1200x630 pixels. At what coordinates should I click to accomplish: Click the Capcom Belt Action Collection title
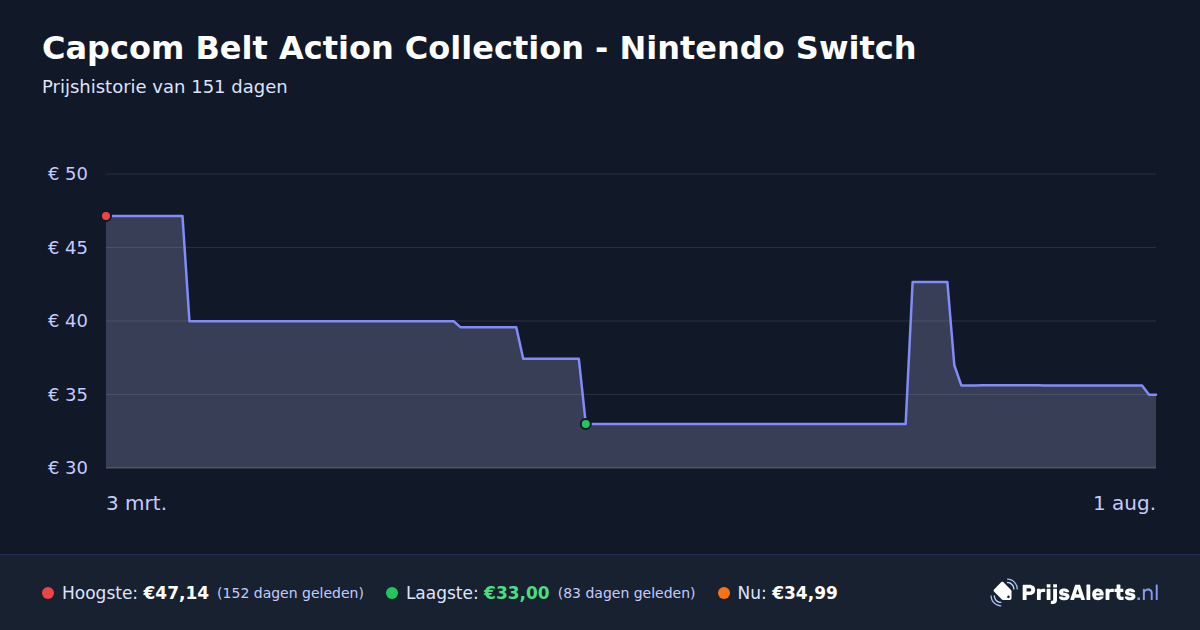(479, 47)
